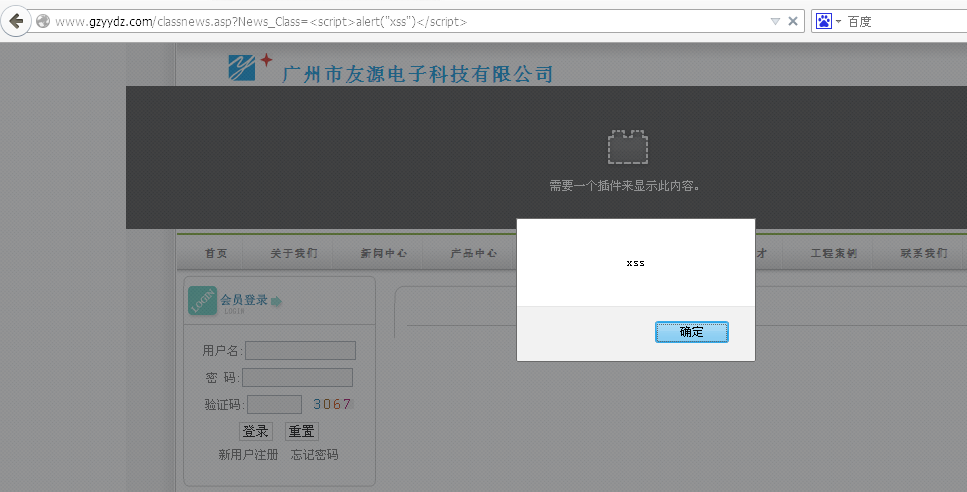The image size is (967, 492).
Task: Click the 密码 input field
Action: coord(297,377)
